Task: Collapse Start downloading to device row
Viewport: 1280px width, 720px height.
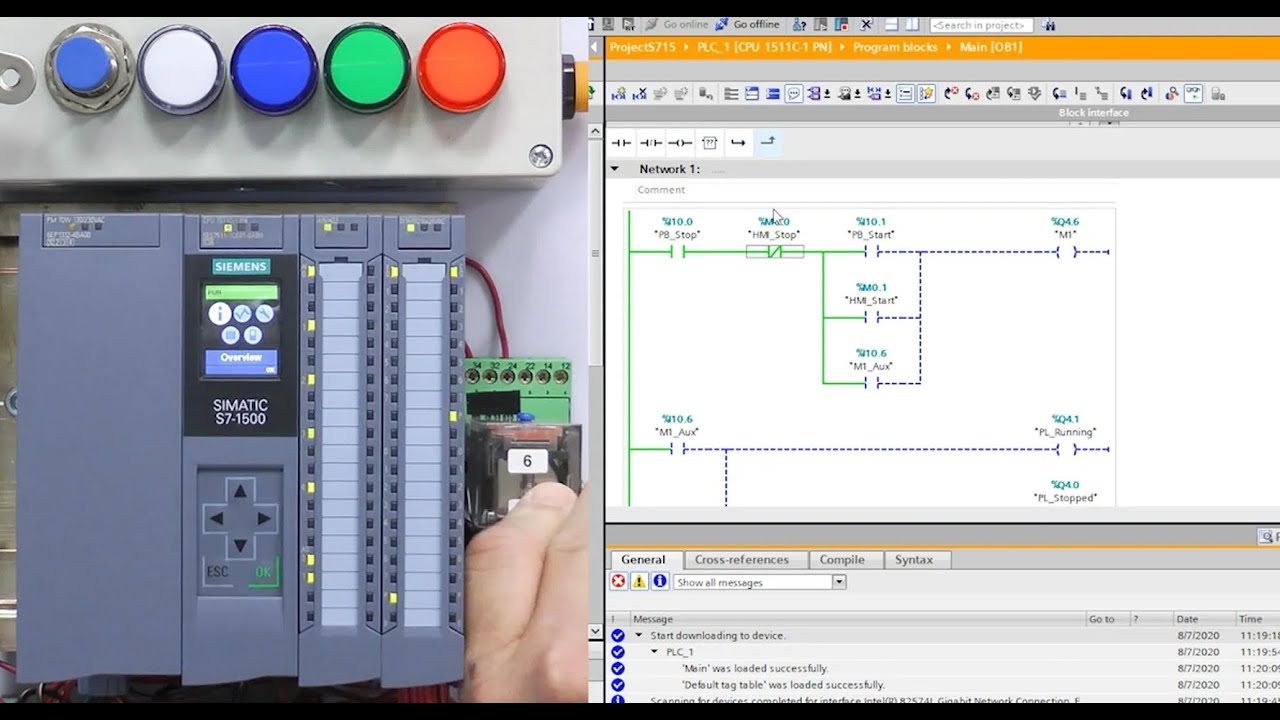Action: coord(638,635)
